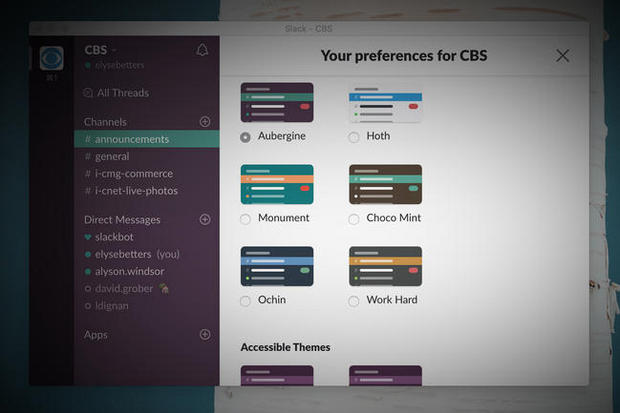Click the Aubergine theme preview thumbnail

[277, 102]
